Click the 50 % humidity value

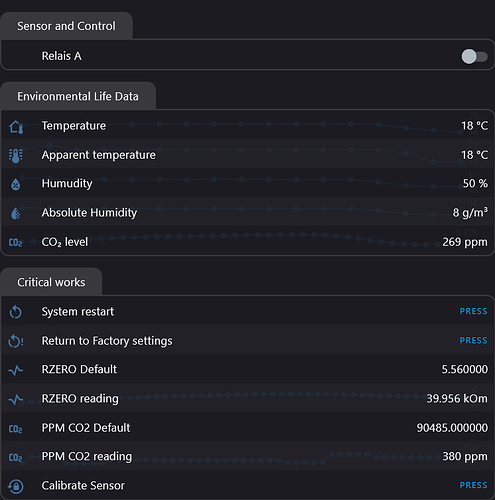point(475,184)
